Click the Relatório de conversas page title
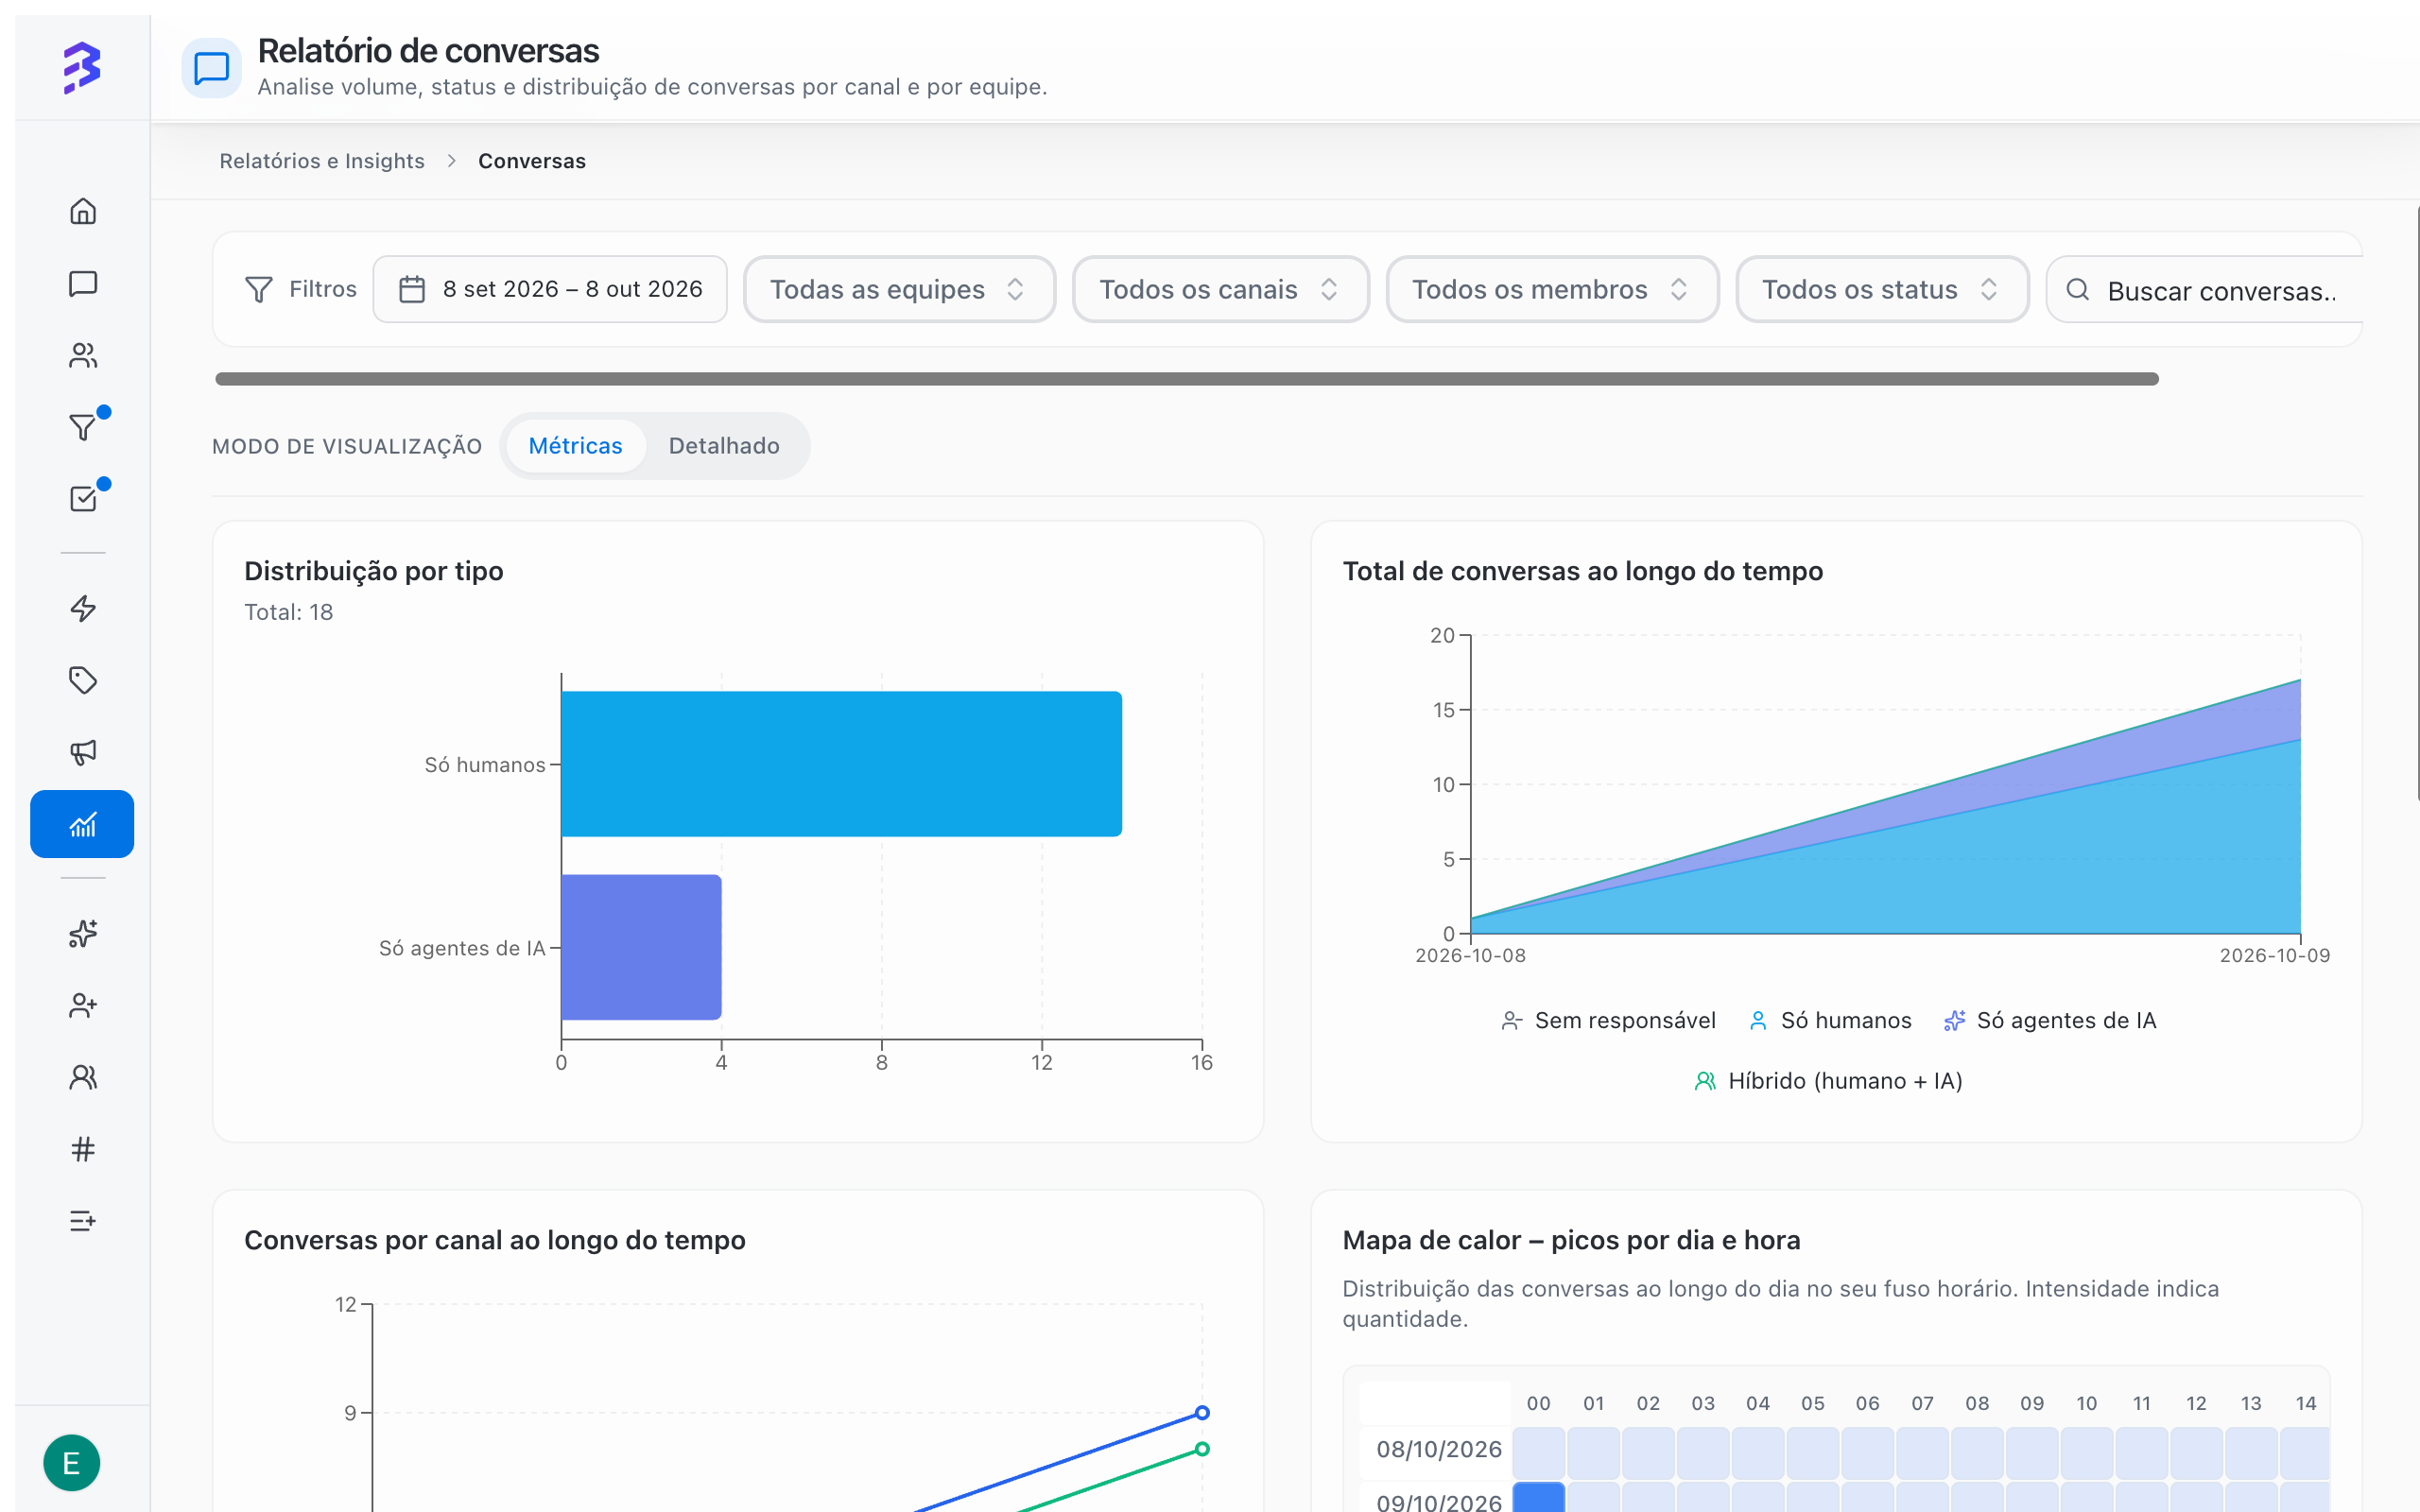 (428, 51)
